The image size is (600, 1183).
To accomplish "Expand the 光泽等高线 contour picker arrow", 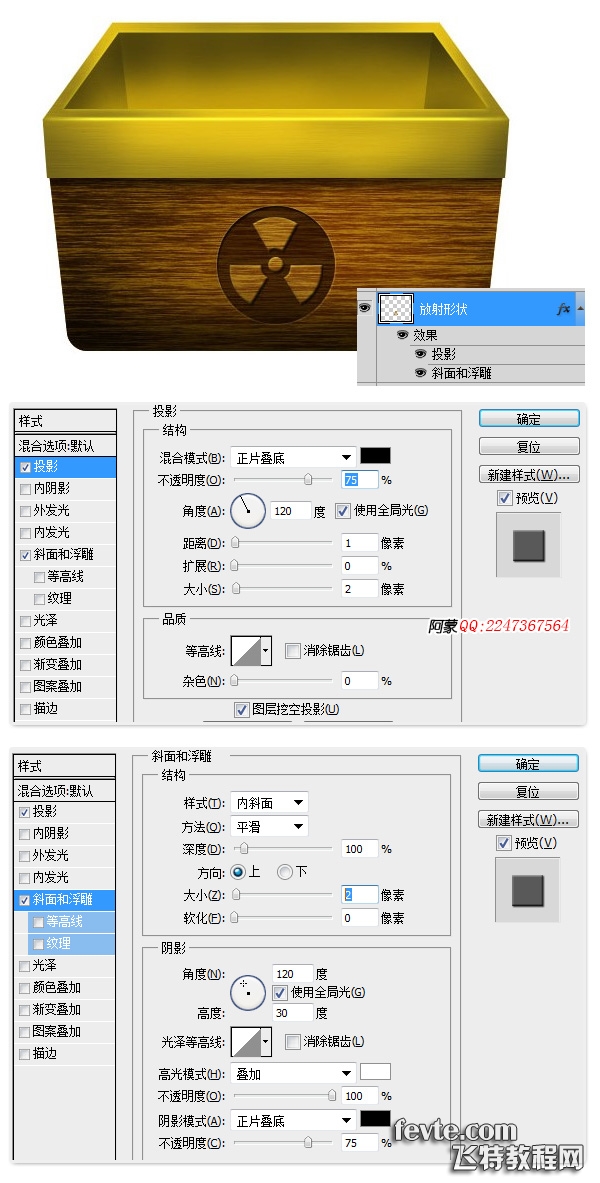I will [x=266, y=1041].
